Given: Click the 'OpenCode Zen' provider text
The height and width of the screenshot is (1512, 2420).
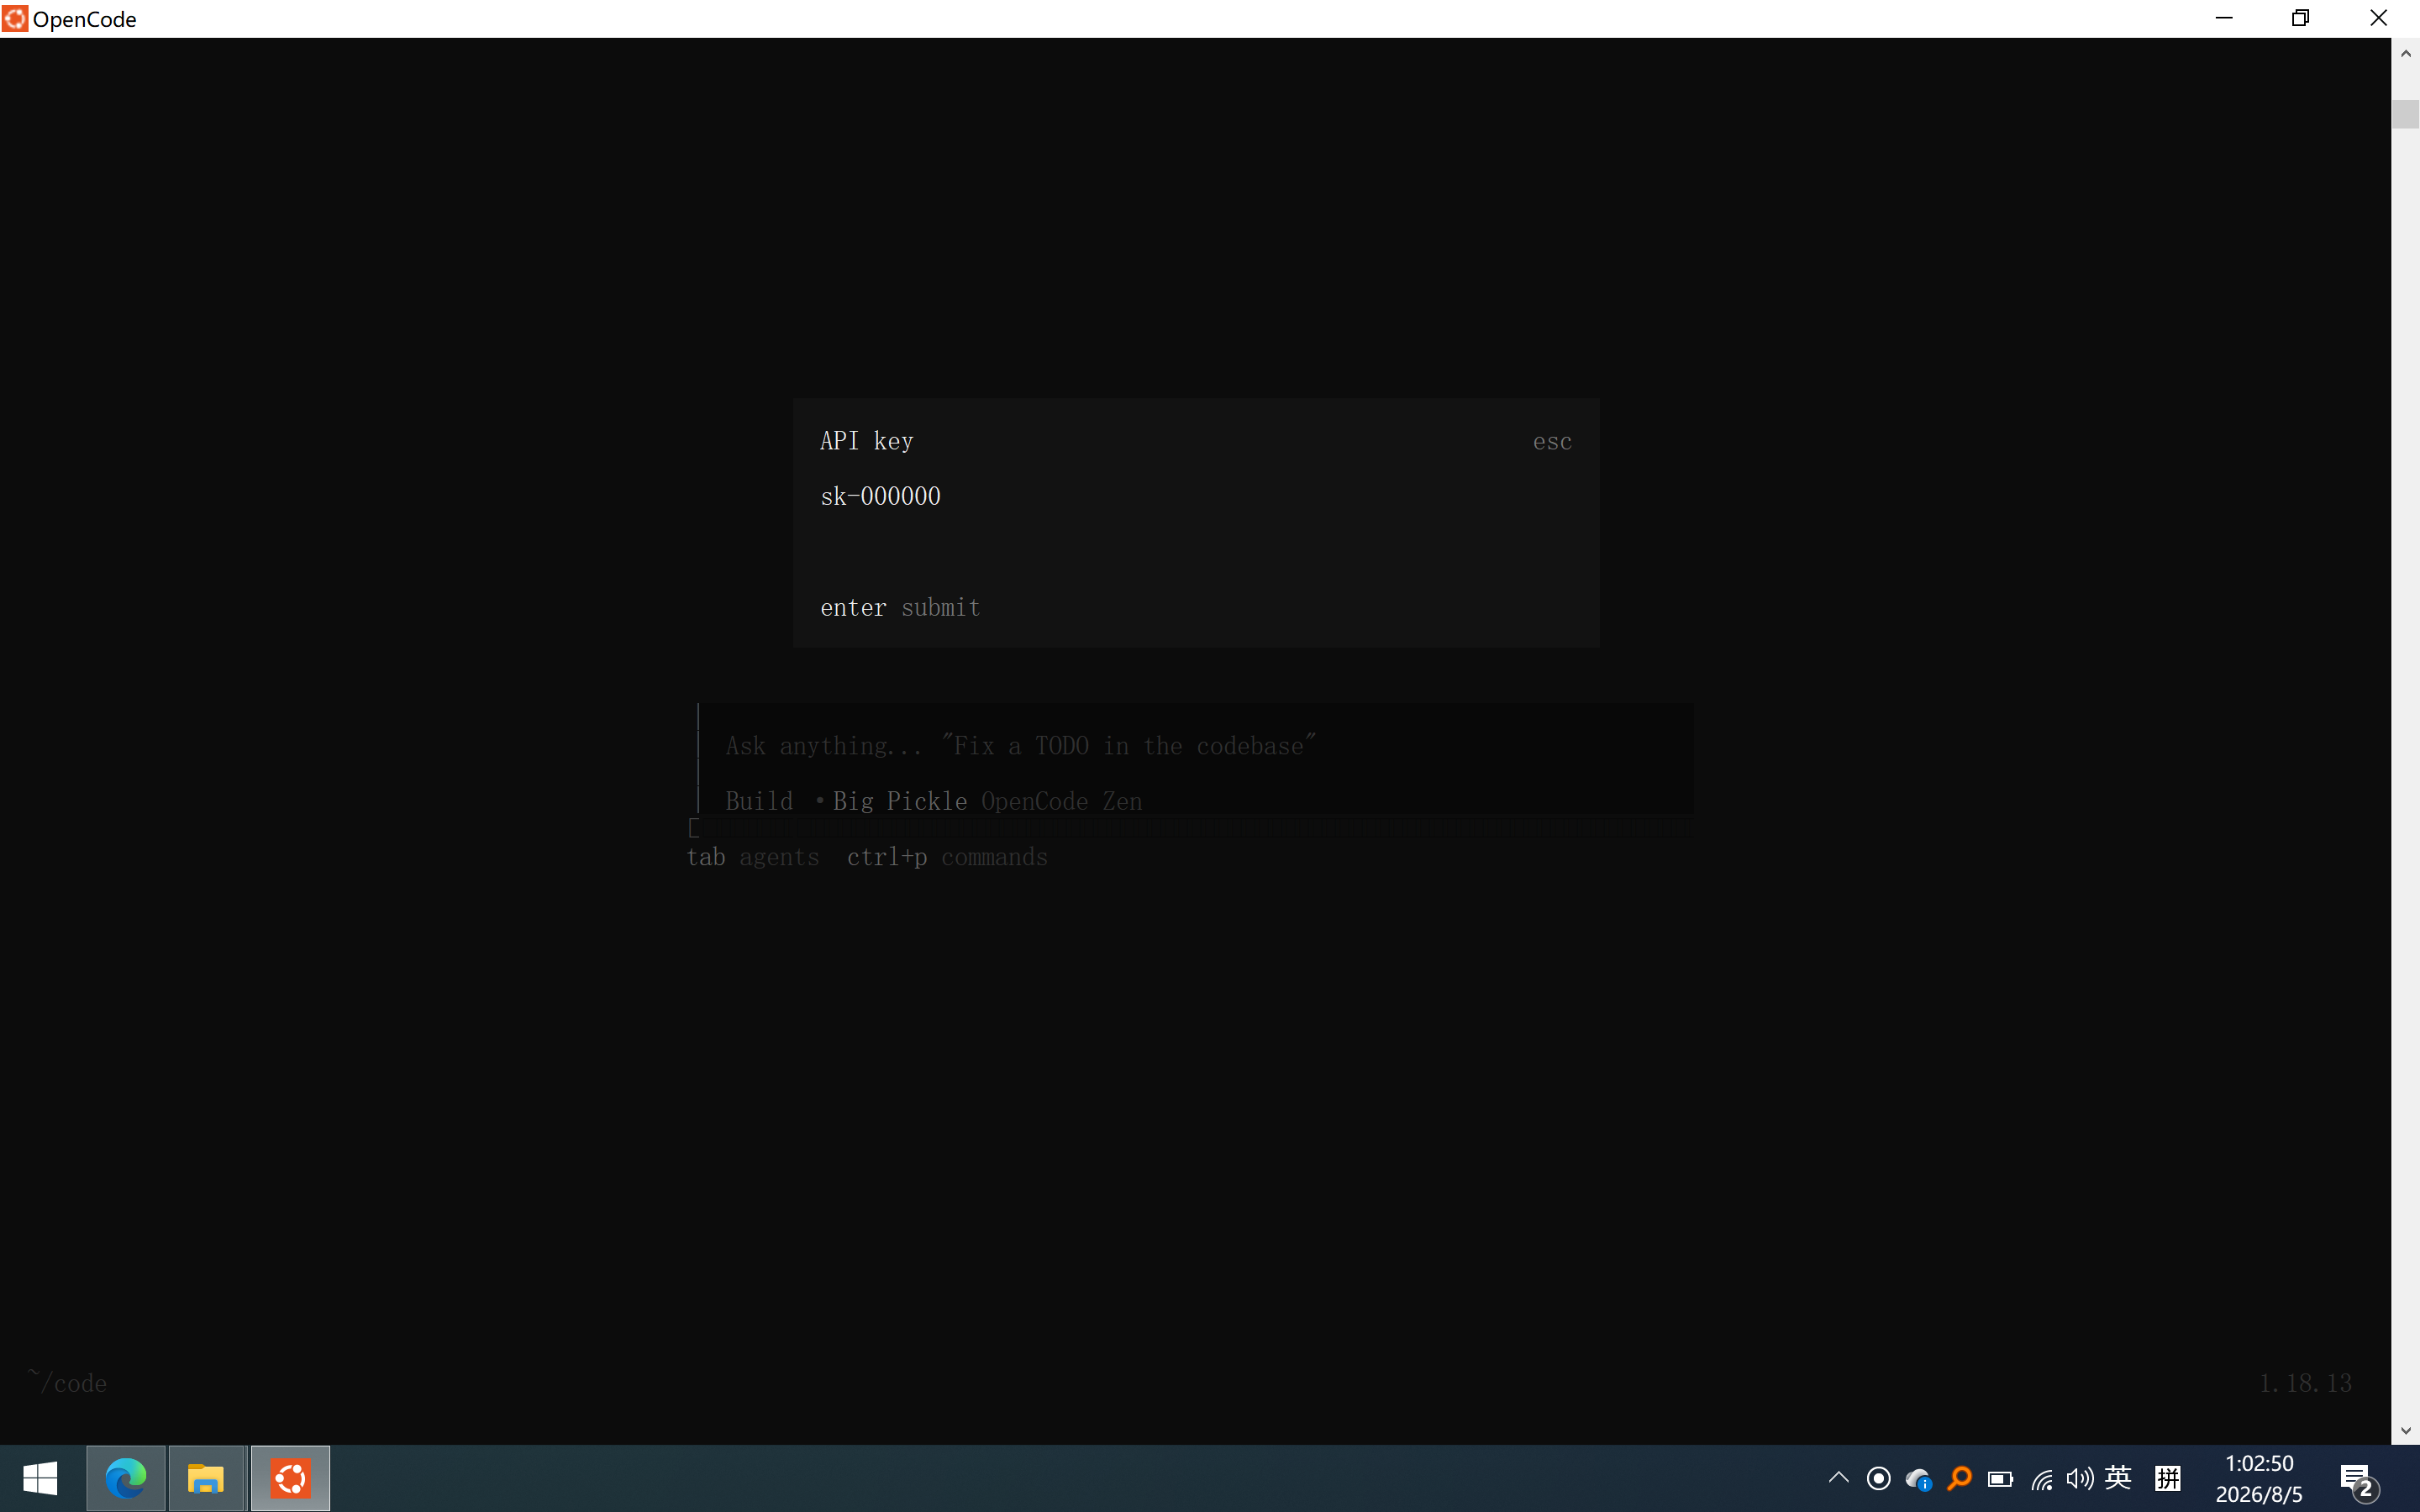Looking at the screenshot, I should (1061, 801).
